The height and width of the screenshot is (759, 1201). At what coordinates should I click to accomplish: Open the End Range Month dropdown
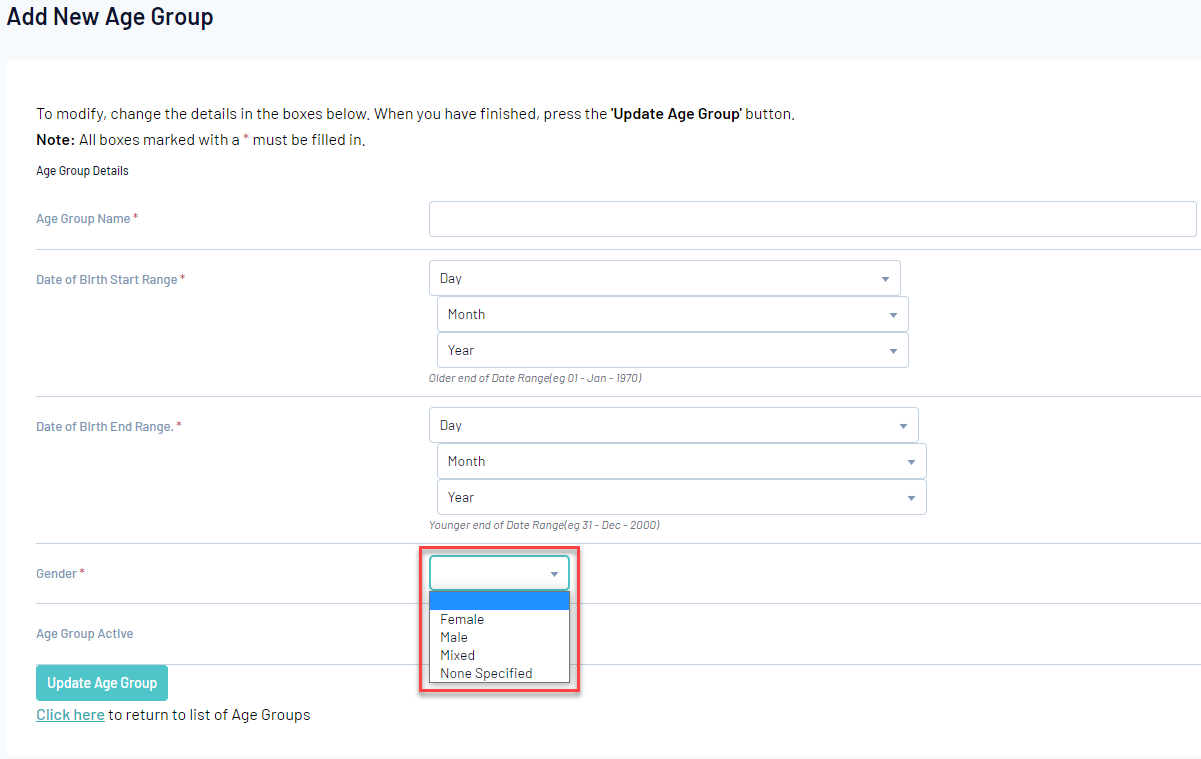click(682, 461)
